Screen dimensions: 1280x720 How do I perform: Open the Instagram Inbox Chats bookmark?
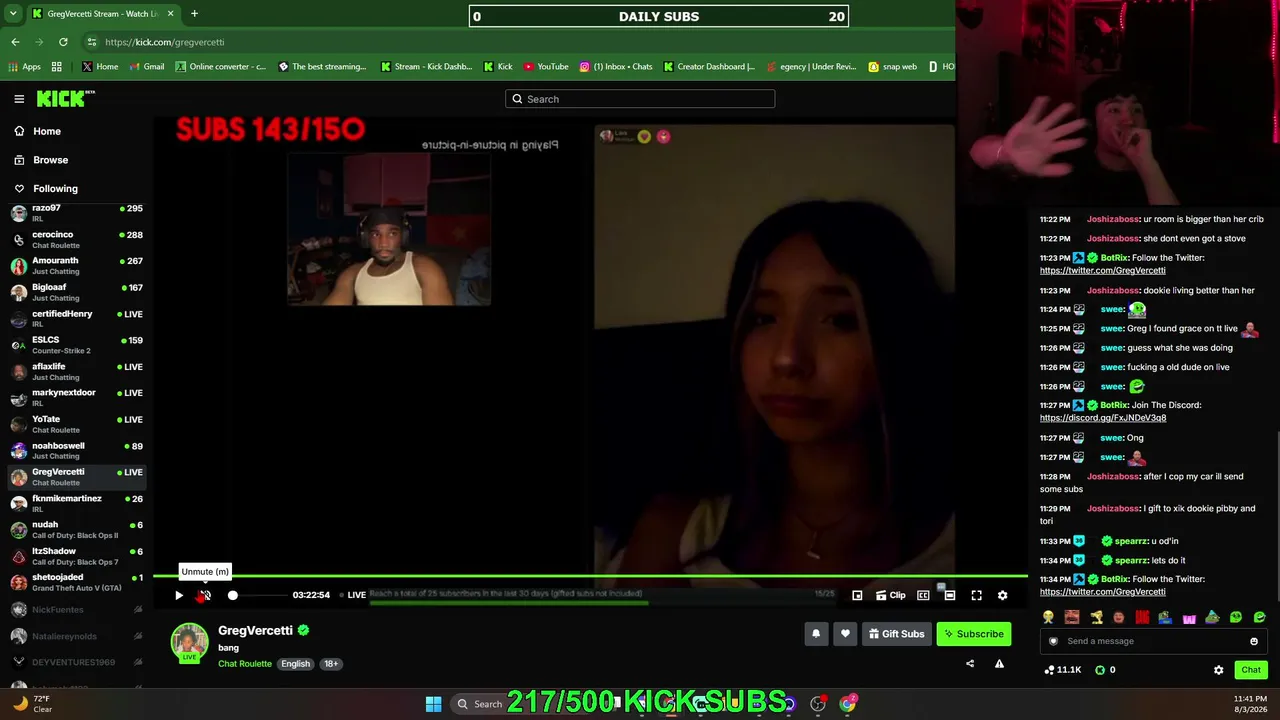coord(616,67)
